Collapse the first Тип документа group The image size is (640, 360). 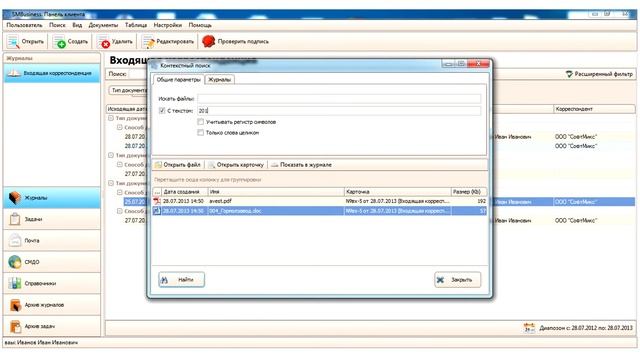click(x=111, y=118)
